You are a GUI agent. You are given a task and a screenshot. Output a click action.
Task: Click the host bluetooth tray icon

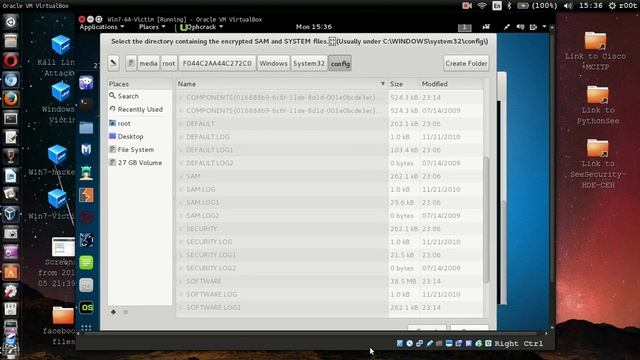point(509,6)
